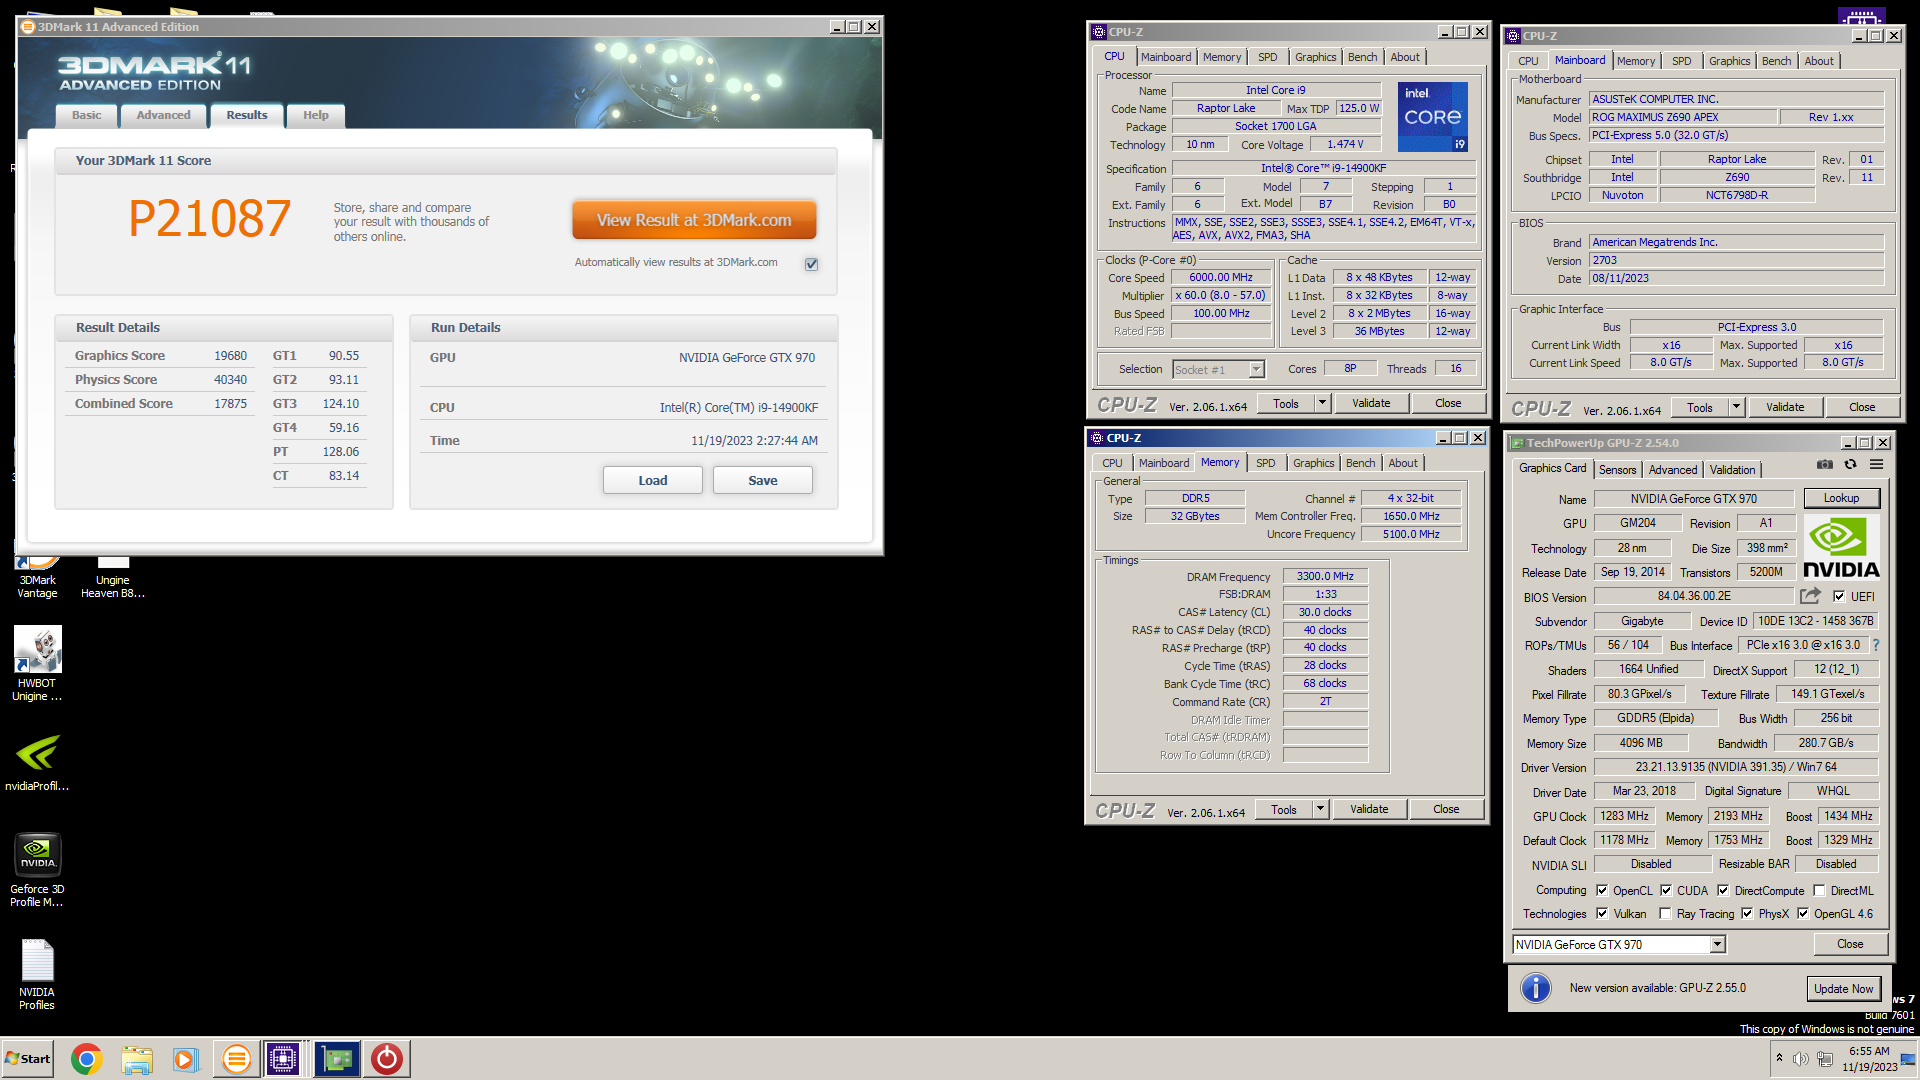Toggle the Ray Tracing checkbox
Viewport: 1920px width, 1080px height.
click(1665, 913)
